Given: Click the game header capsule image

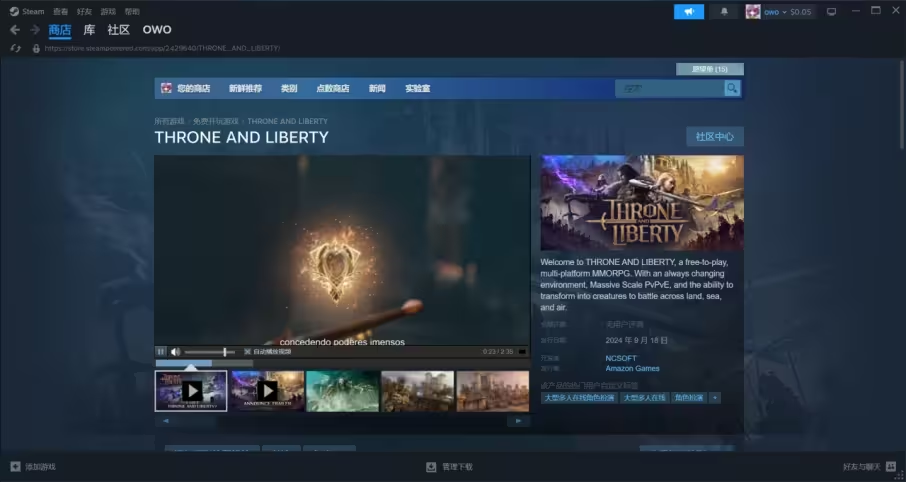Looking at the screenshot, I should pyautogui.click(x=642, y=203).
